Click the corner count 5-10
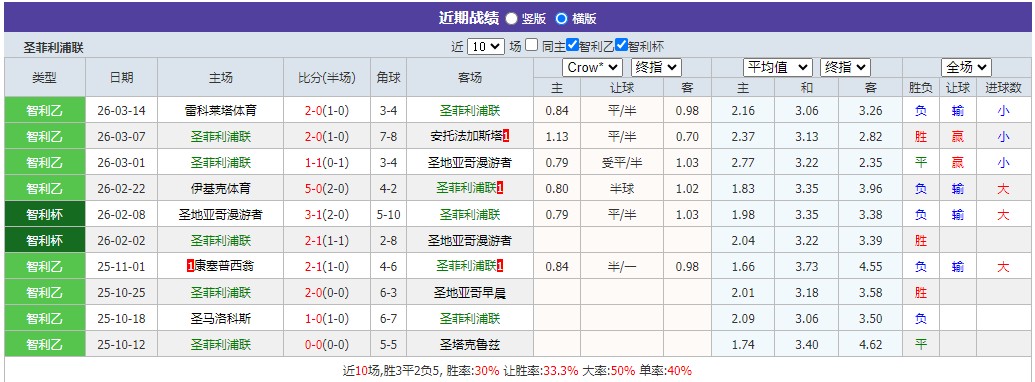Screen dimensions: 1035x382 coord(388,214)
